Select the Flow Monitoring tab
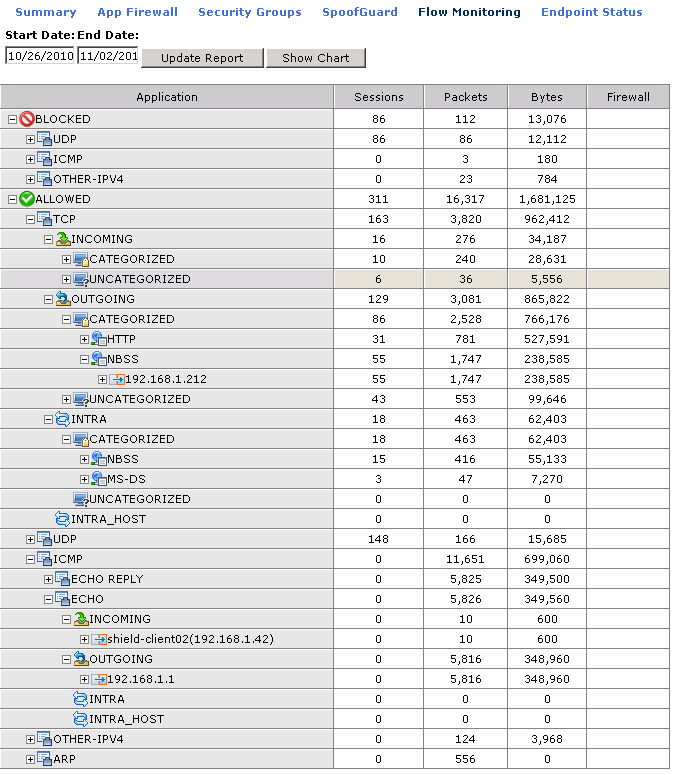 (x=469, y=12)
